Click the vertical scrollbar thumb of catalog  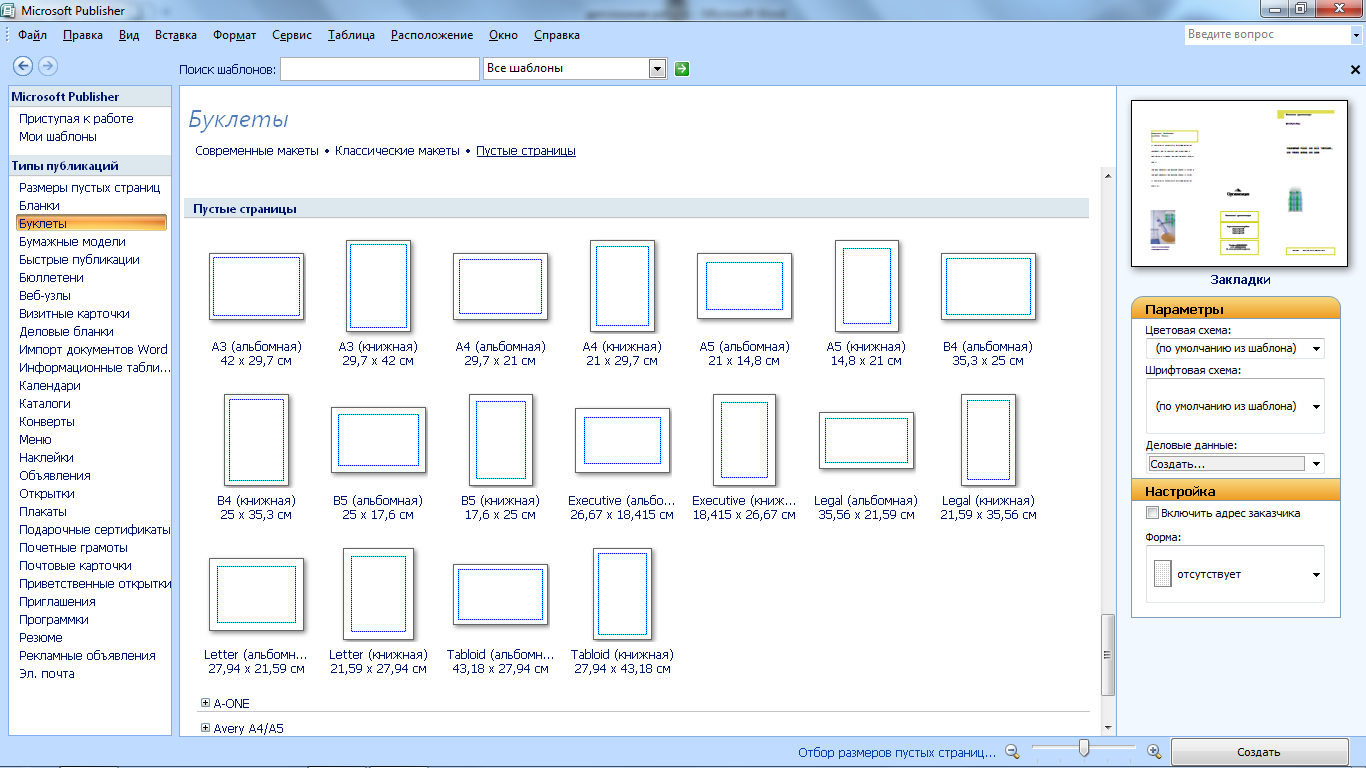pyautogui.click(x=1107, y=655)
